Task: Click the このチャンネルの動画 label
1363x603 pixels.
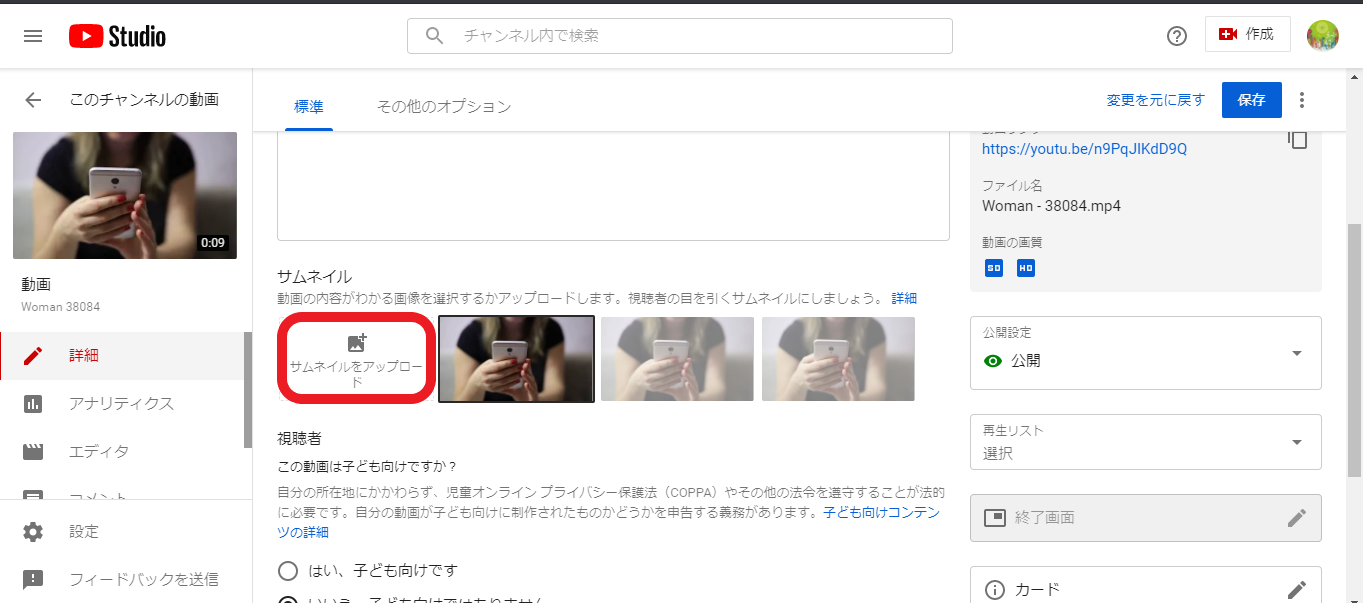Action: tap(144, 100)
